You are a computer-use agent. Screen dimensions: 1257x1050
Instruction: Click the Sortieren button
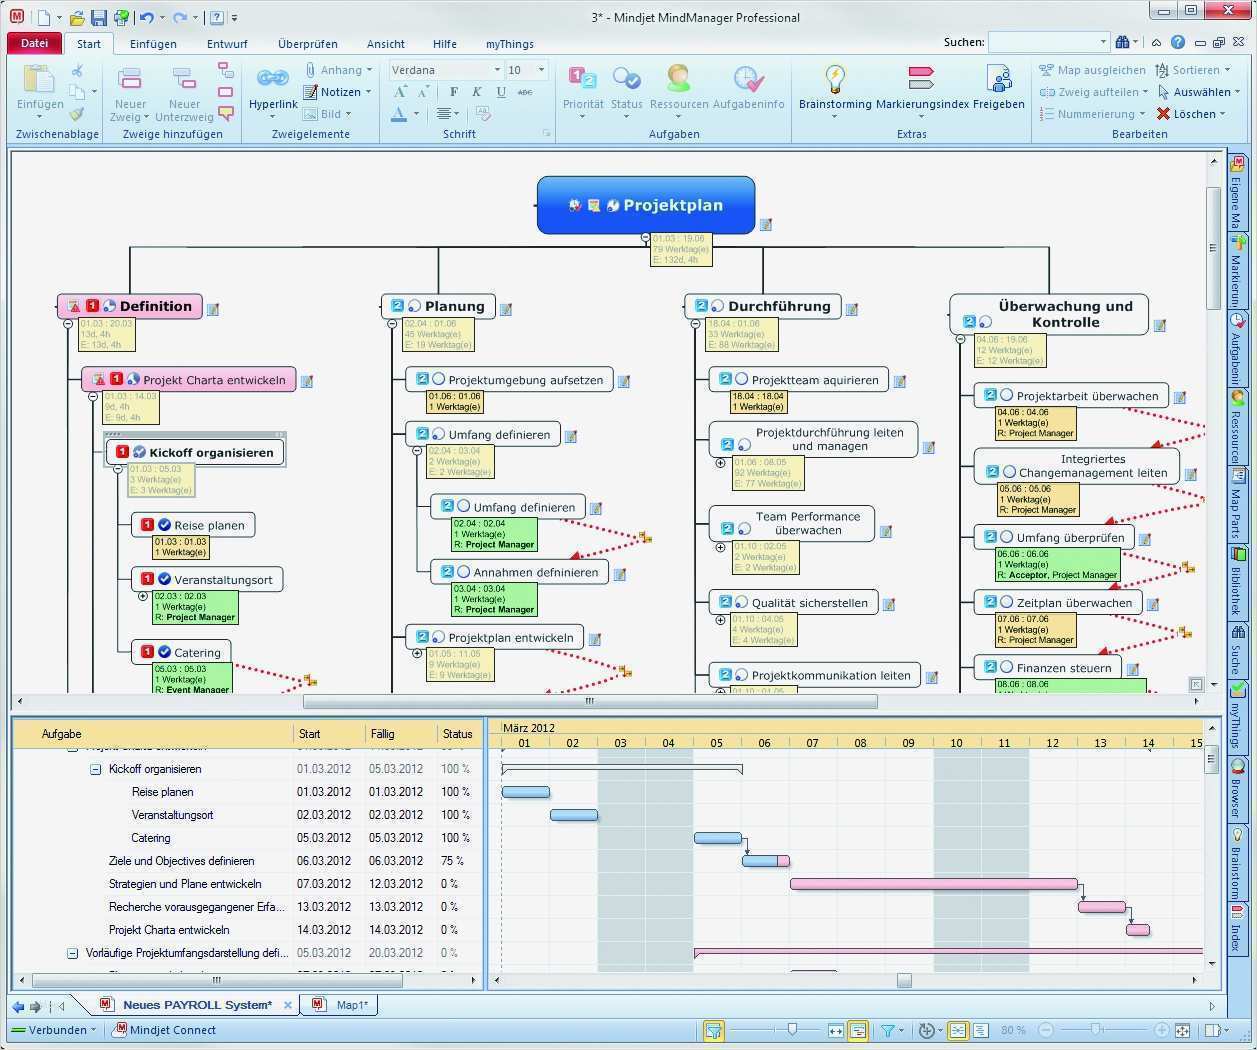pos(1192,70)
